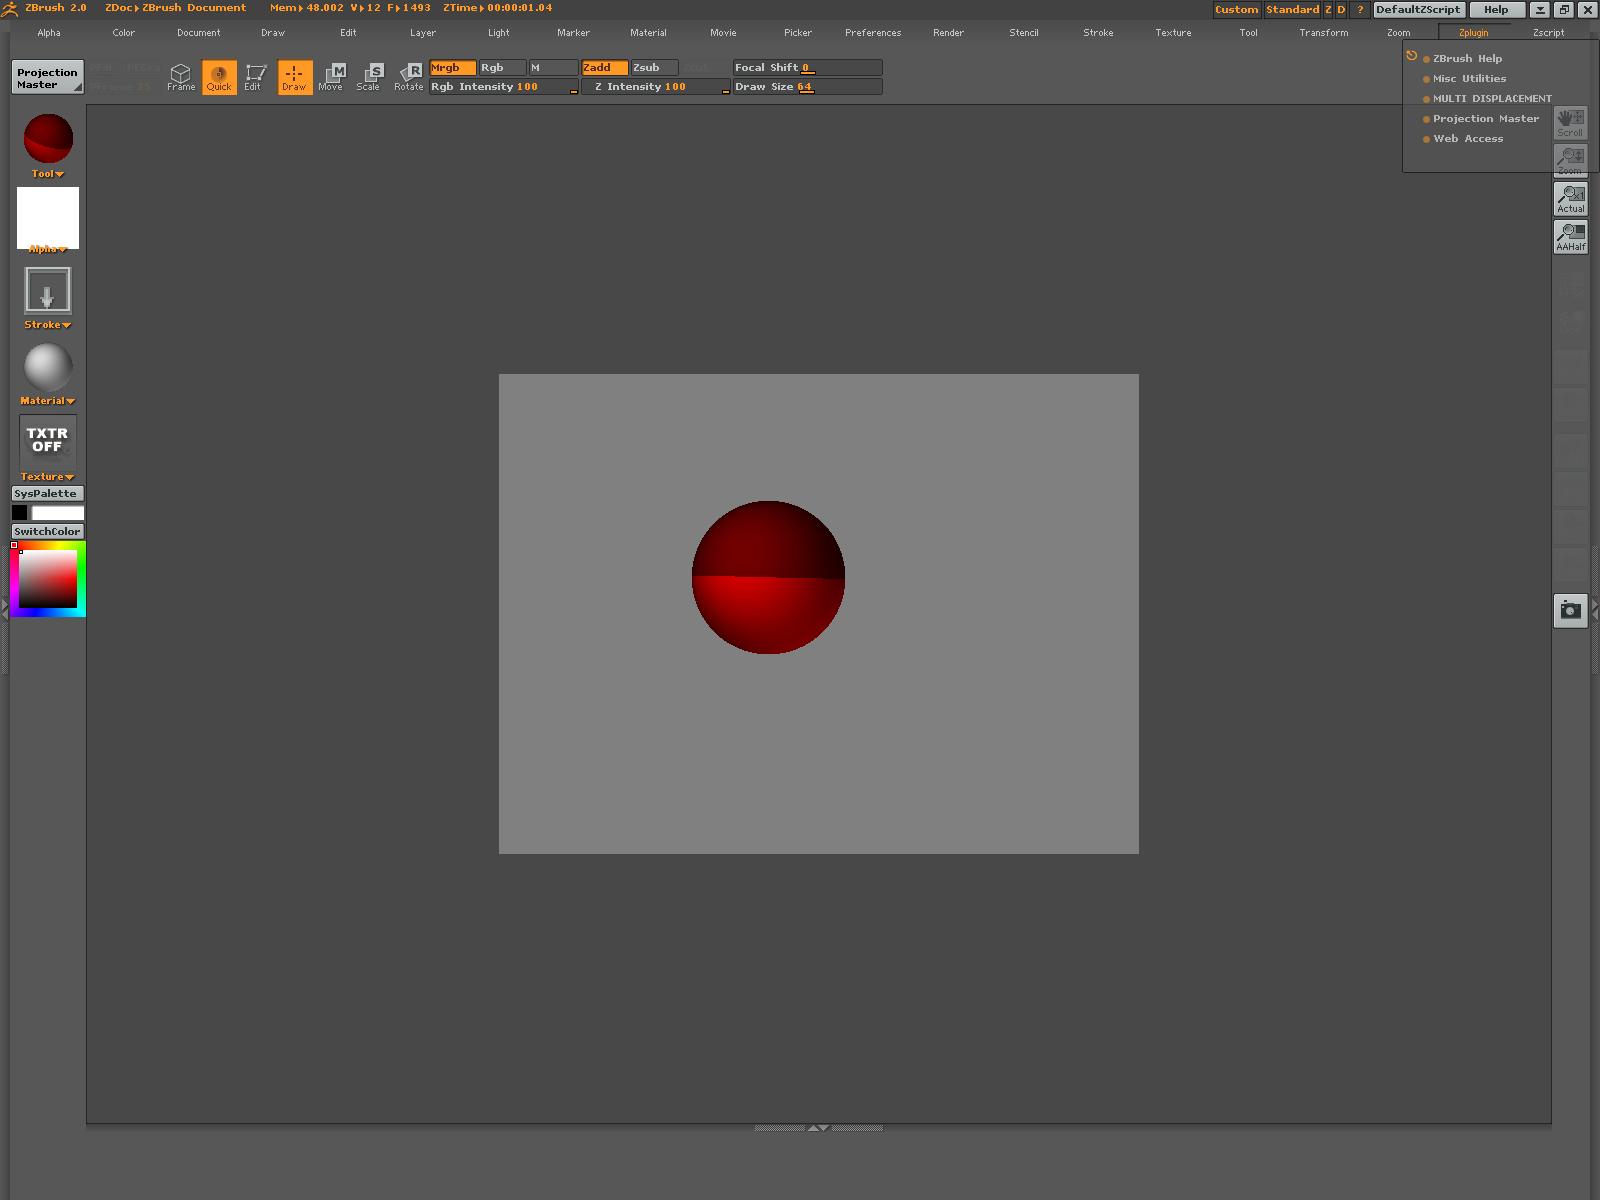
Task: Toggle the Quick render mode
Action: (x=219, y=77)
